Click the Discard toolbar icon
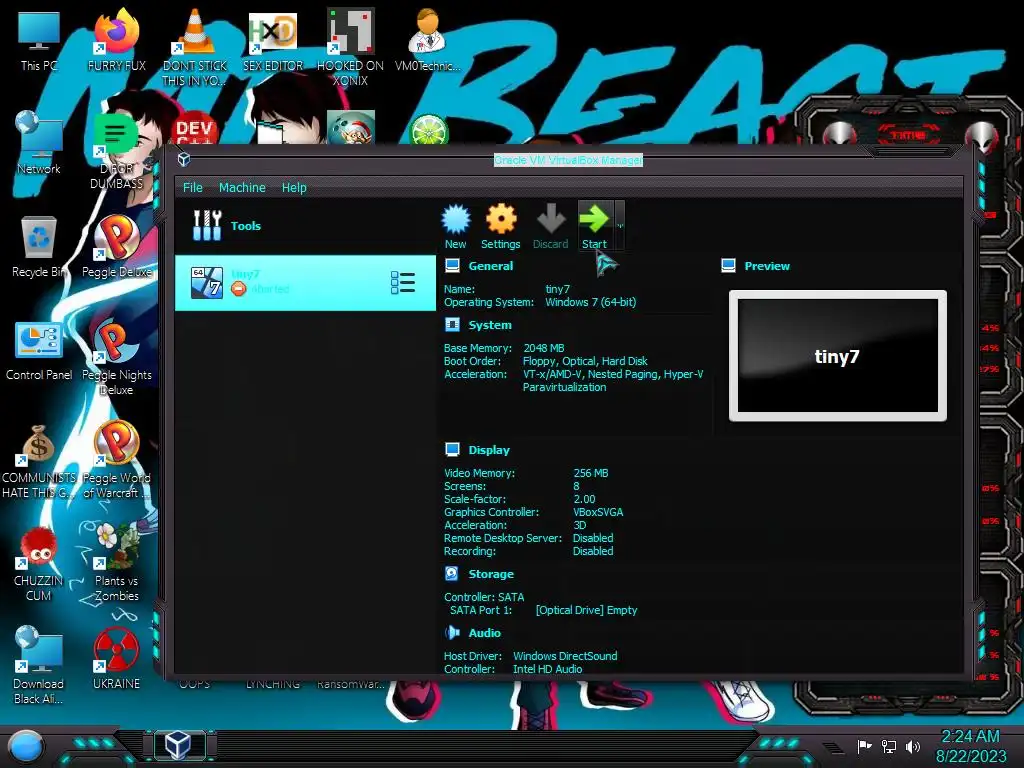Screen dimensions: 1024x768 [x=551, y=227]
